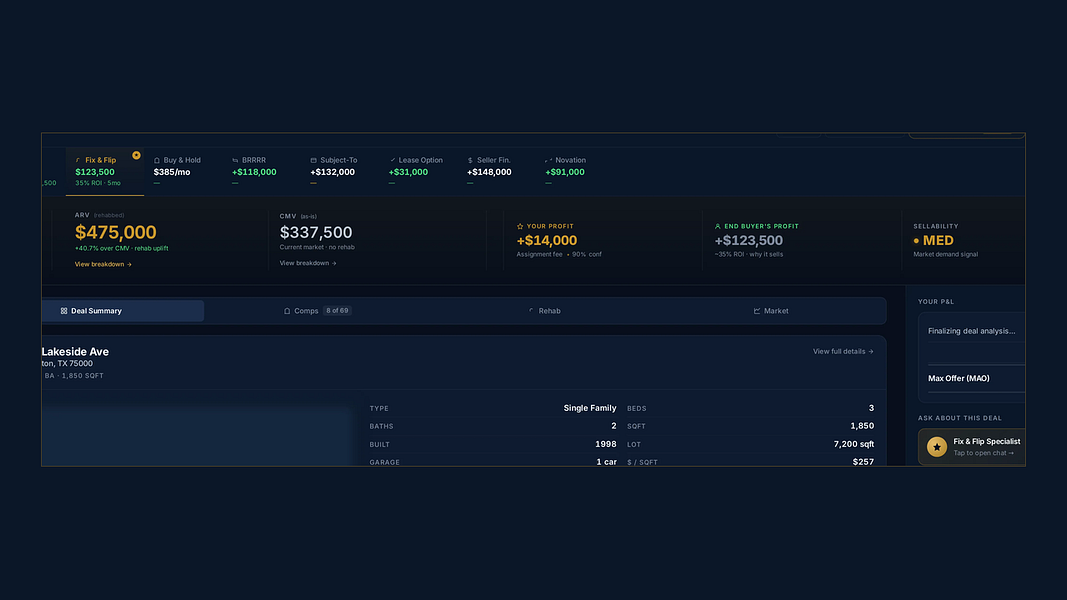The height and width of the screenshot is (600, 1067).
Task: Click the MED sellability rating
Action: 938,240
